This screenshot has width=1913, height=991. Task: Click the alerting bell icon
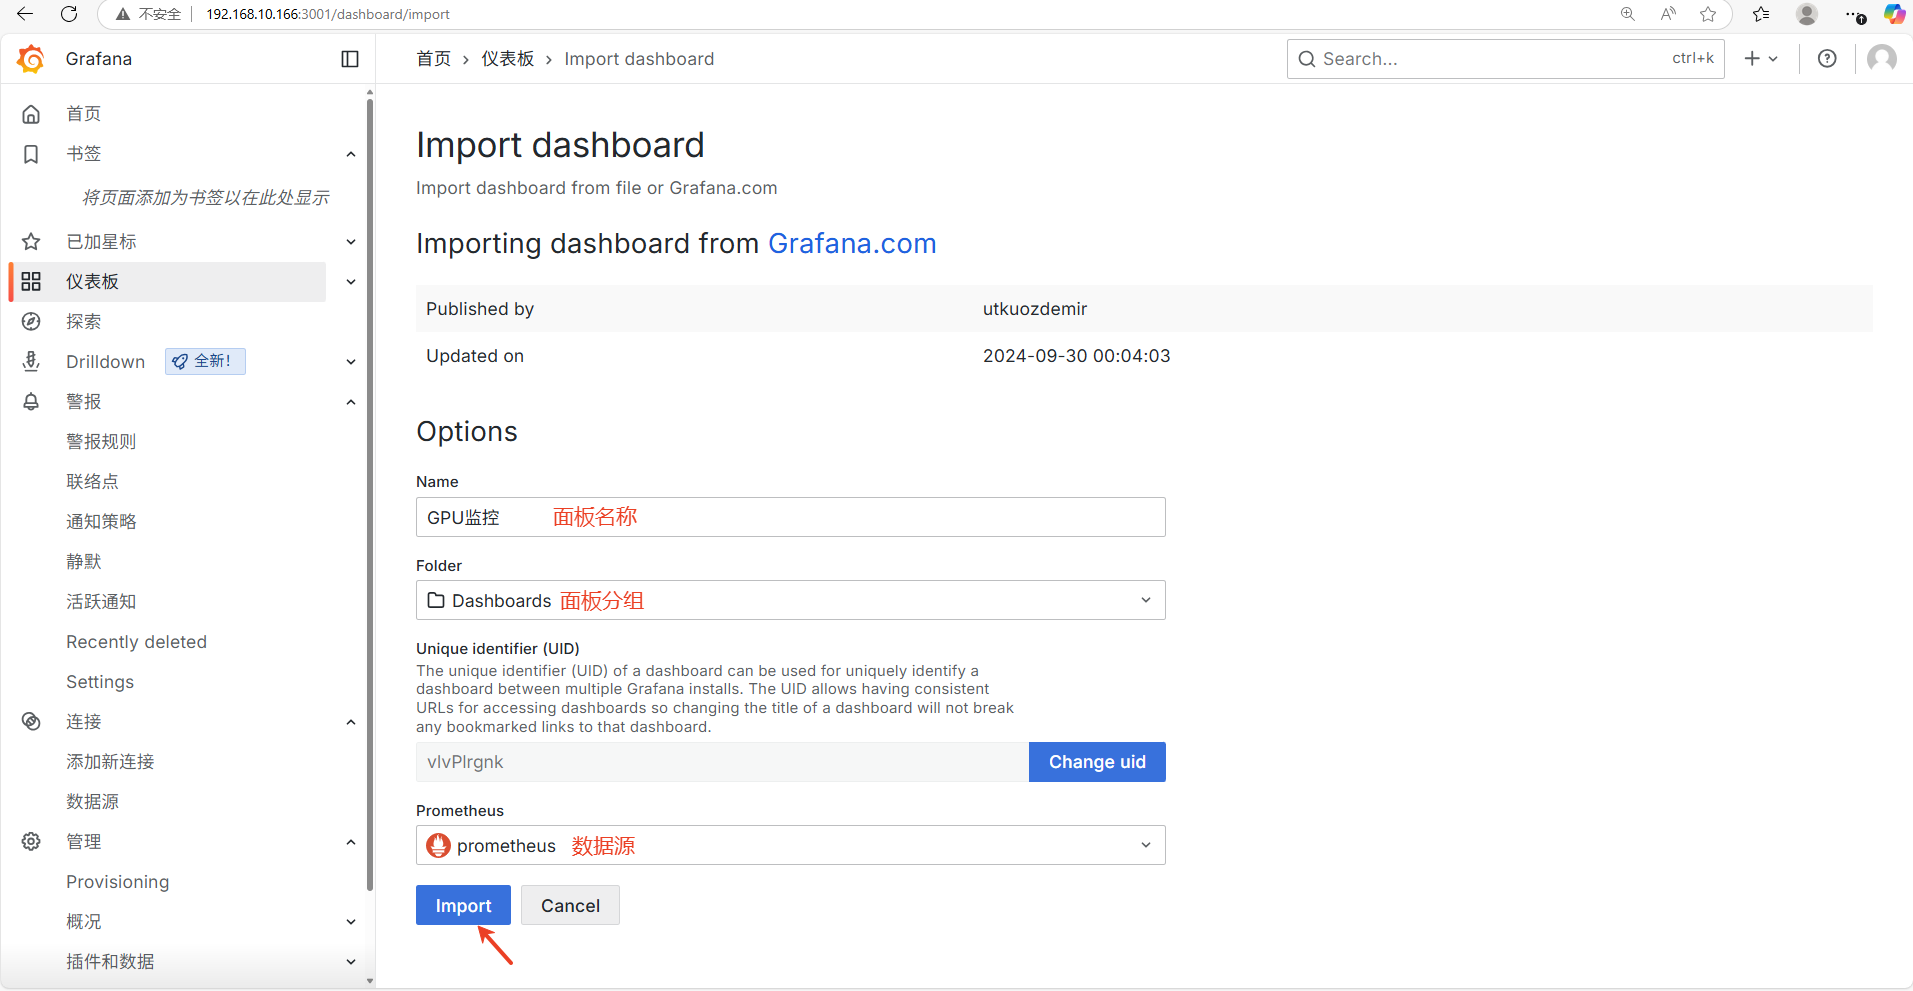31,402
